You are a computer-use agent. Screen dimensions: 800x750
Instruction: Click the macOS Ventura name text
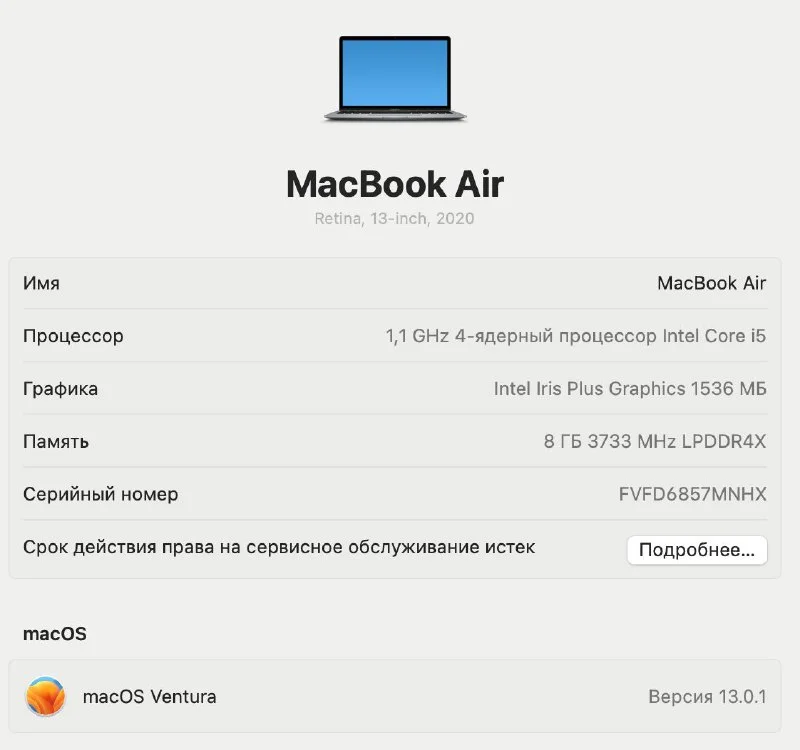[149, 696]
